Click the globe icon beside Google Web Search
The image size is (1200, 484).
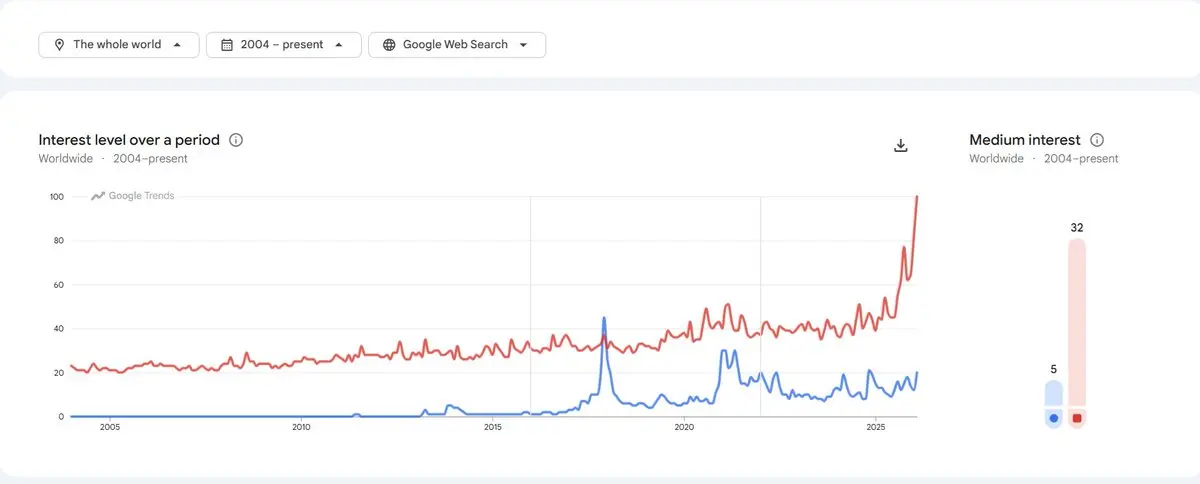pyautogui.click(x=389, y=45)
